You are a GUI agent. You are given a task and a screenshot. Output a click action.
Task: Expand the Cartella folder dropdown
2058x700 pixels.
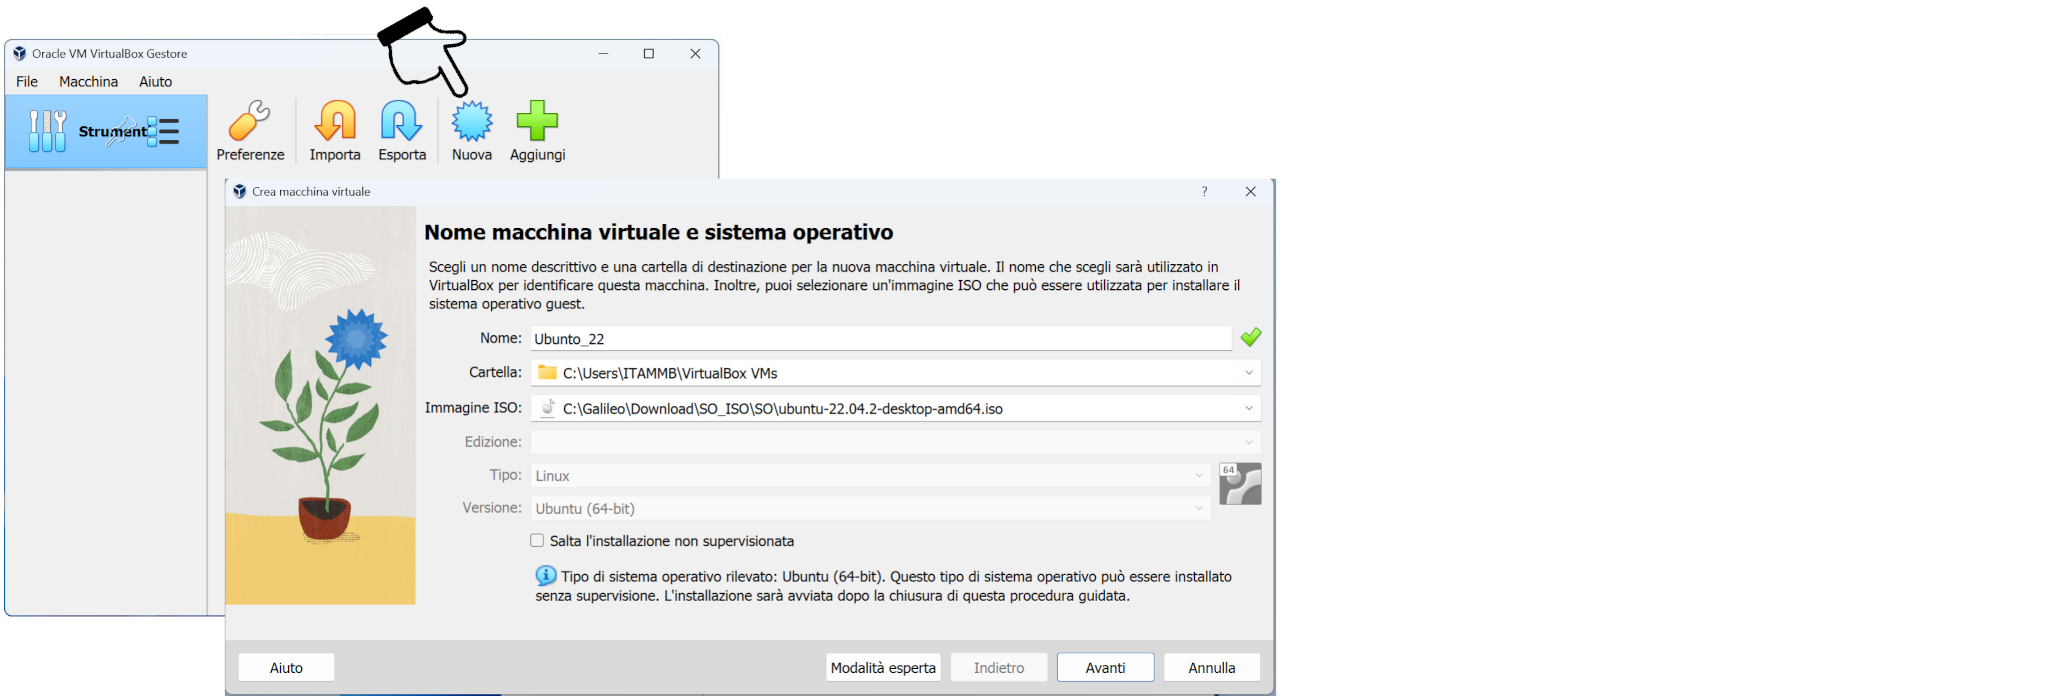pos(1248,373)
